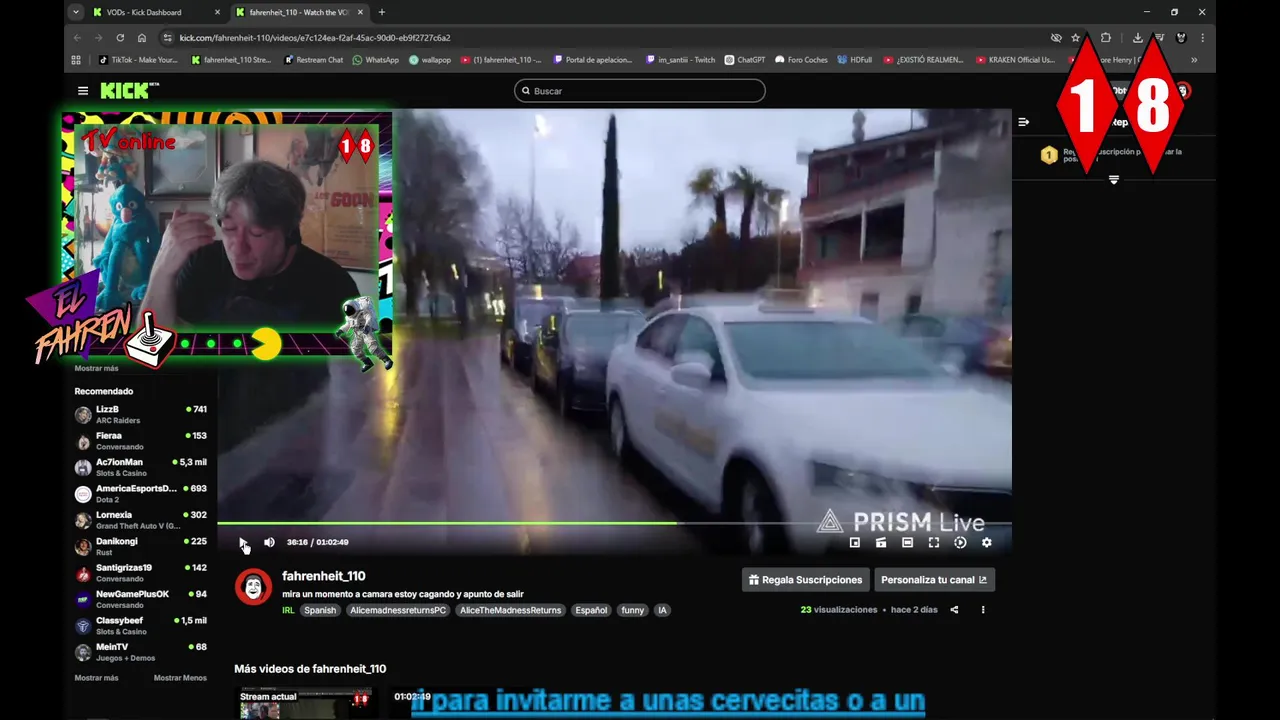Open Foro Coches bookmark
This screenshot has height=720, width=1280.
pos(801,60)
